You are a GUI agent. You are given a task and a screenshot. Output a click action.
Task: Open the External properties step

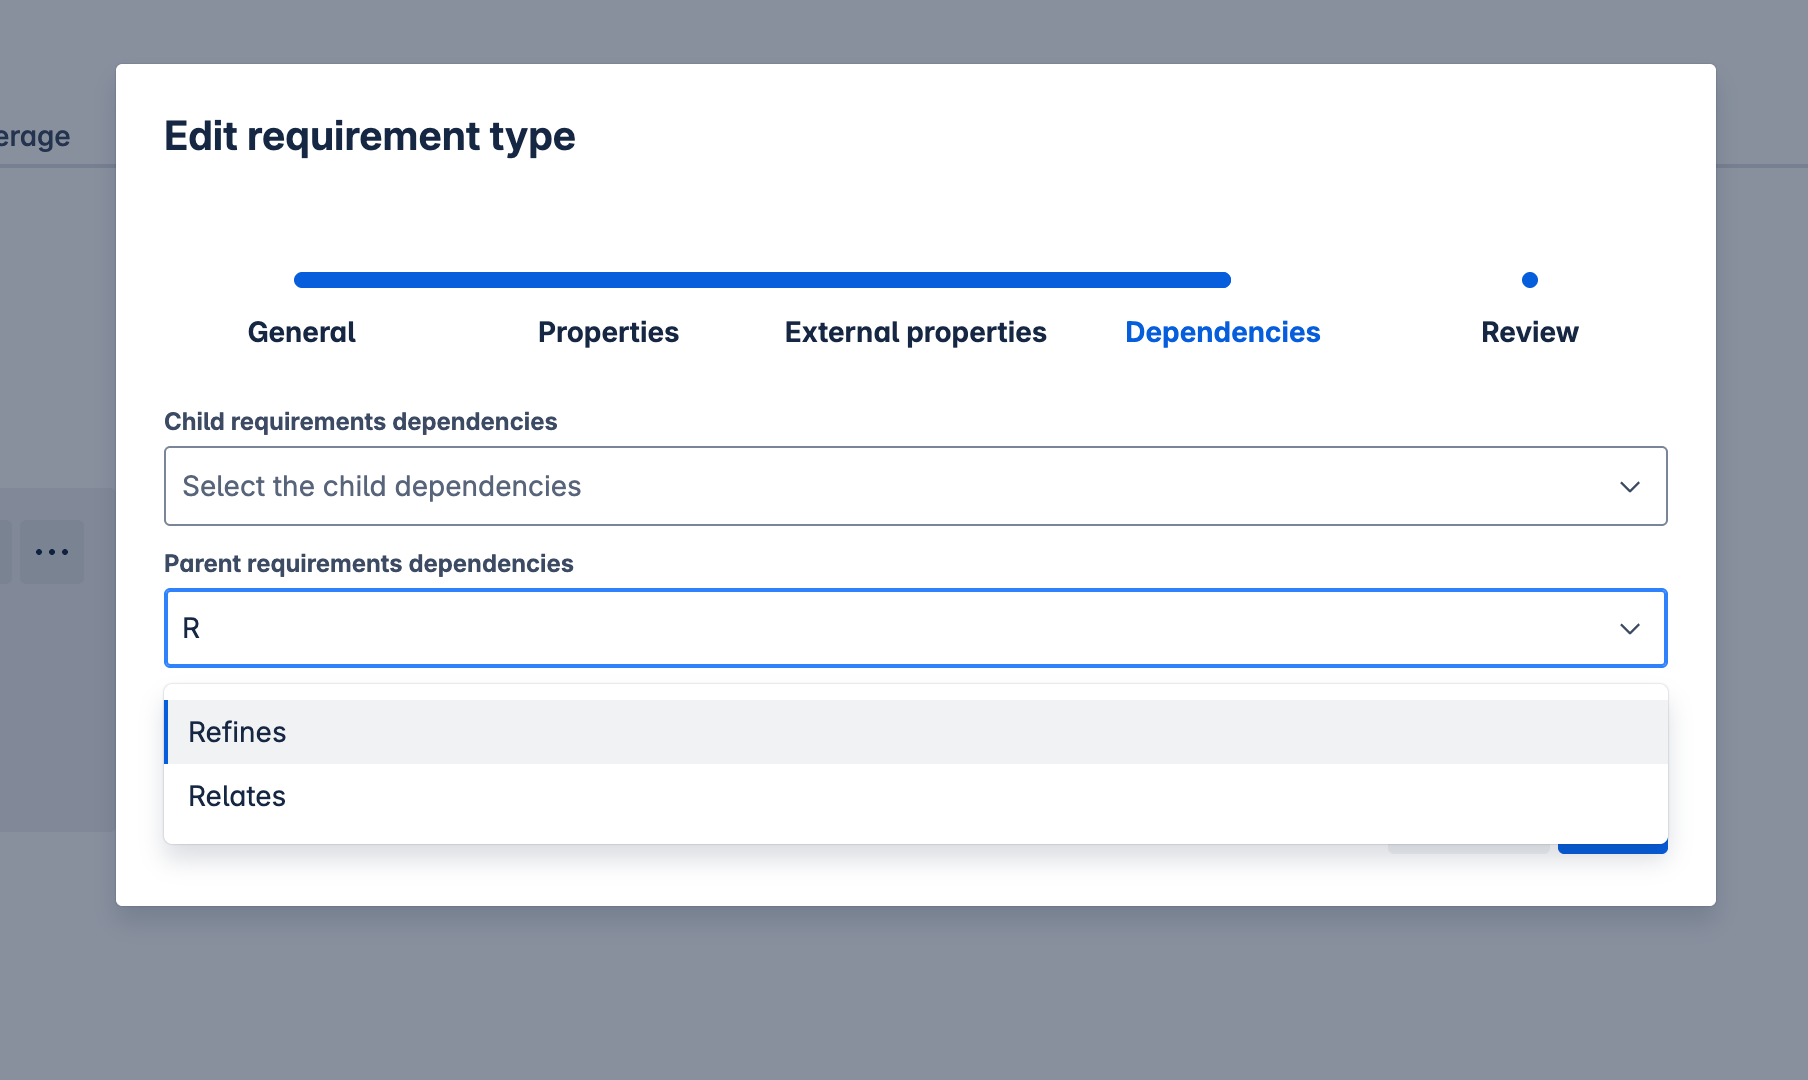click(915, 332)
